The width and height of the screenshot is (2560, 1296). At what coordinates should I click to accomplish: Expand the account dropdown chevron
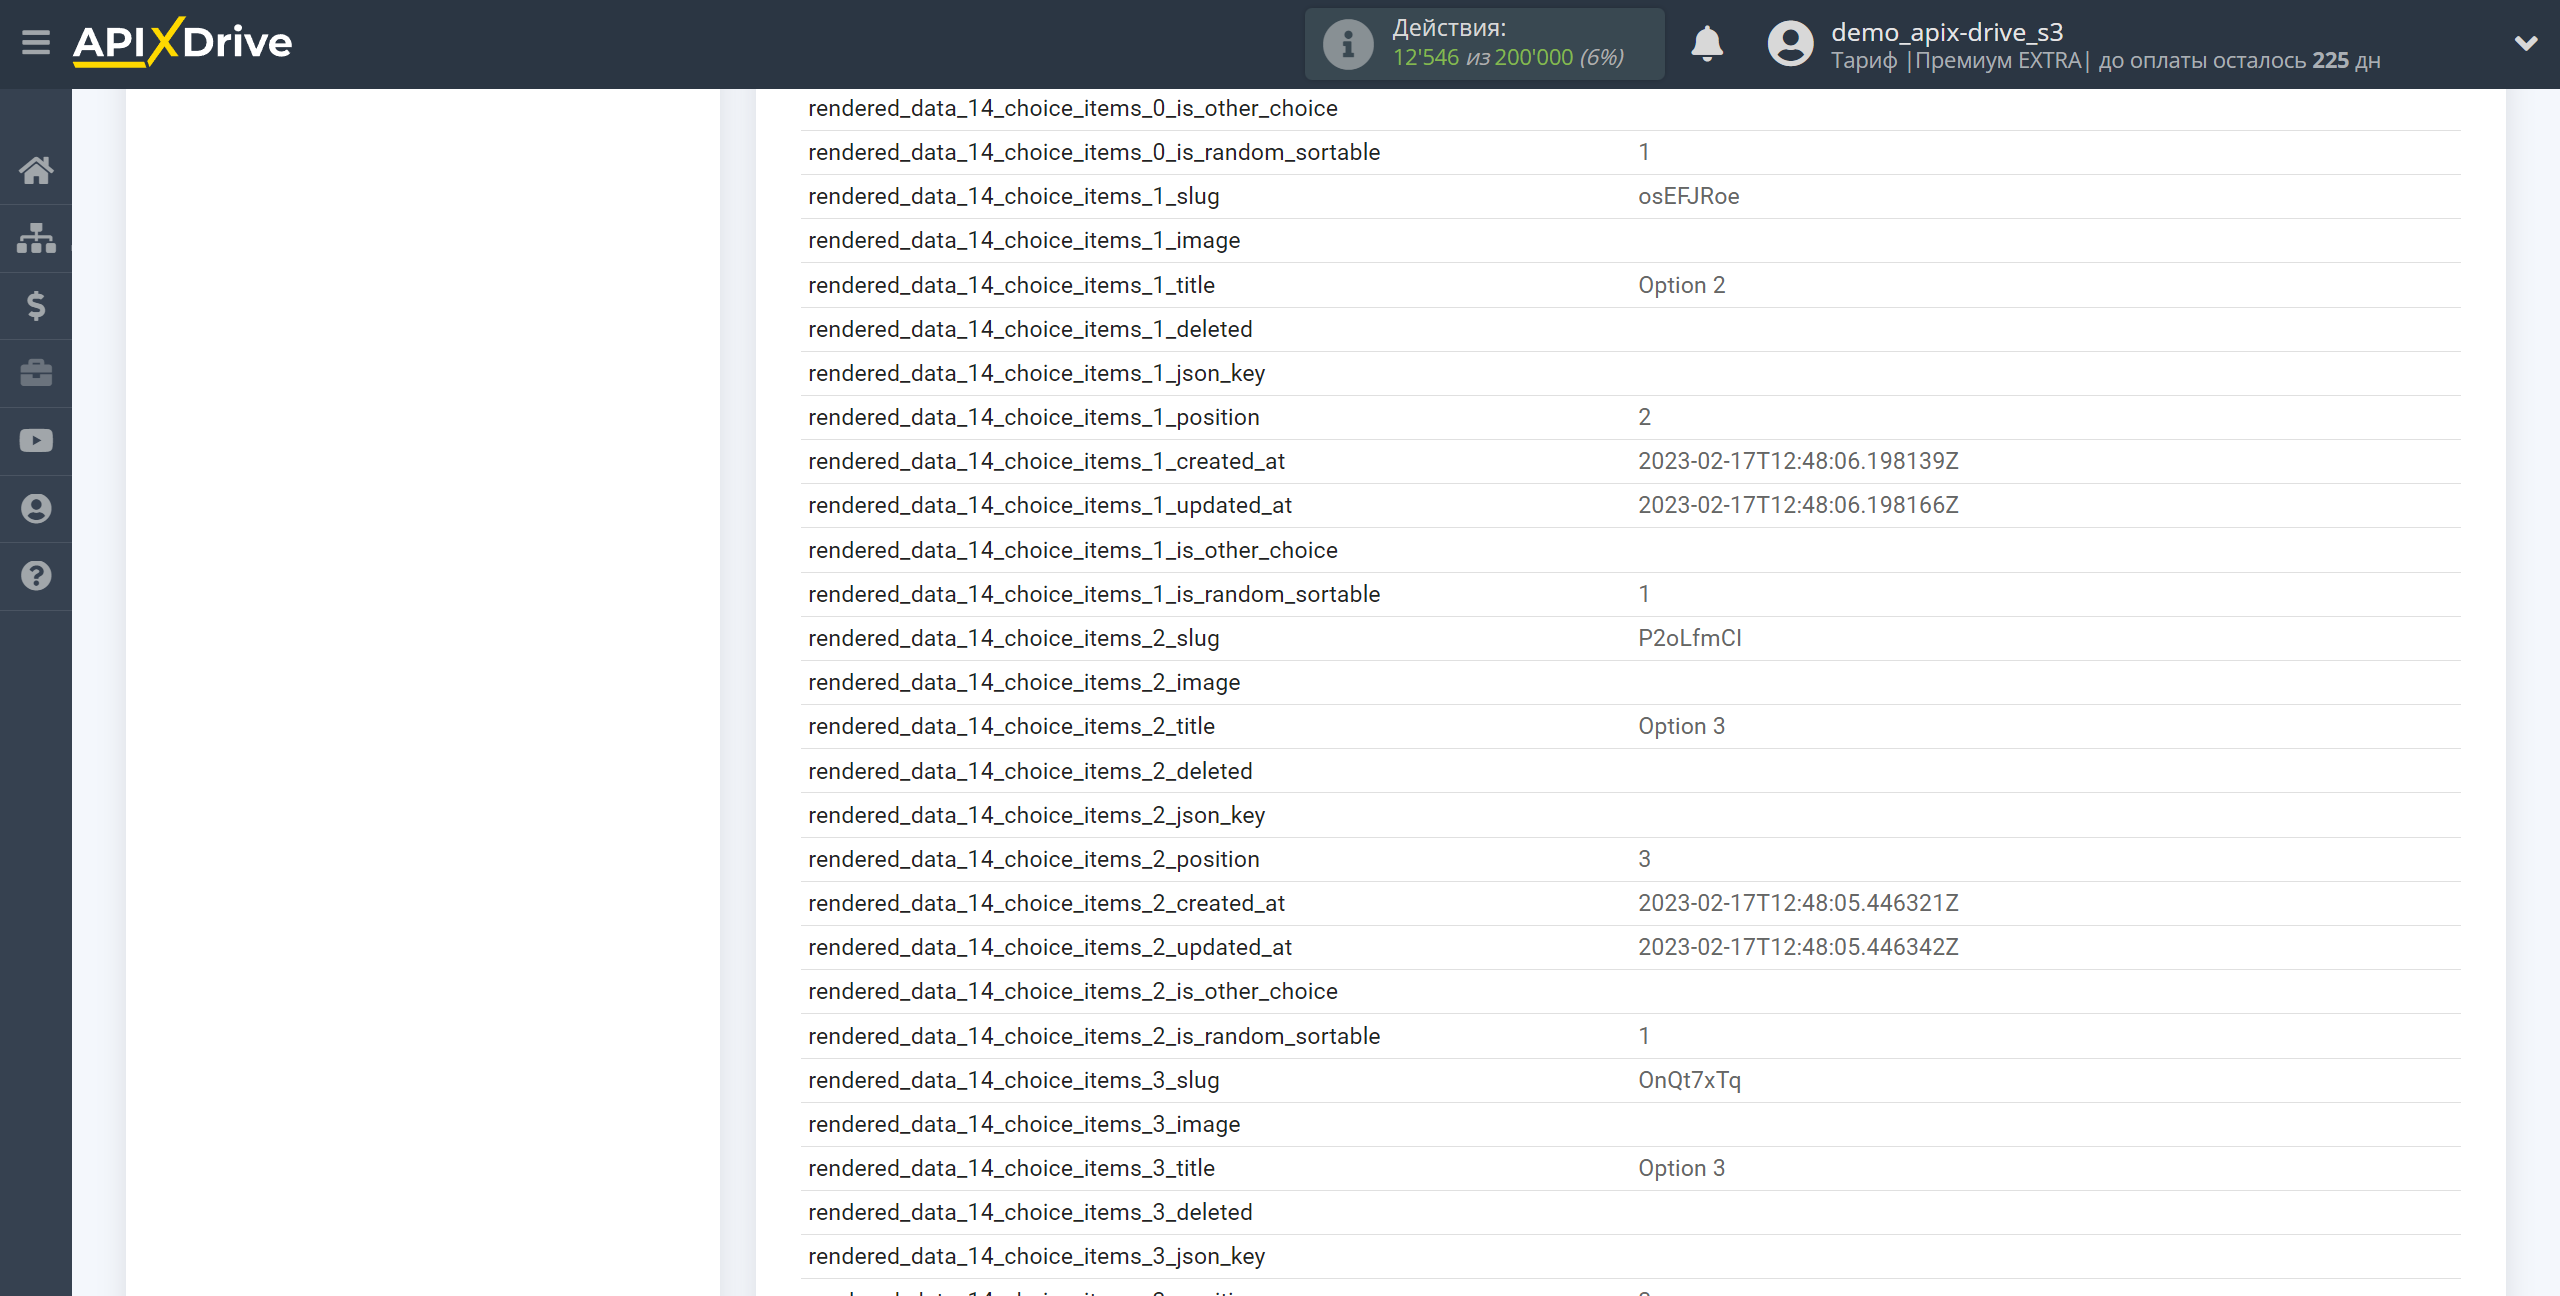2526,43
